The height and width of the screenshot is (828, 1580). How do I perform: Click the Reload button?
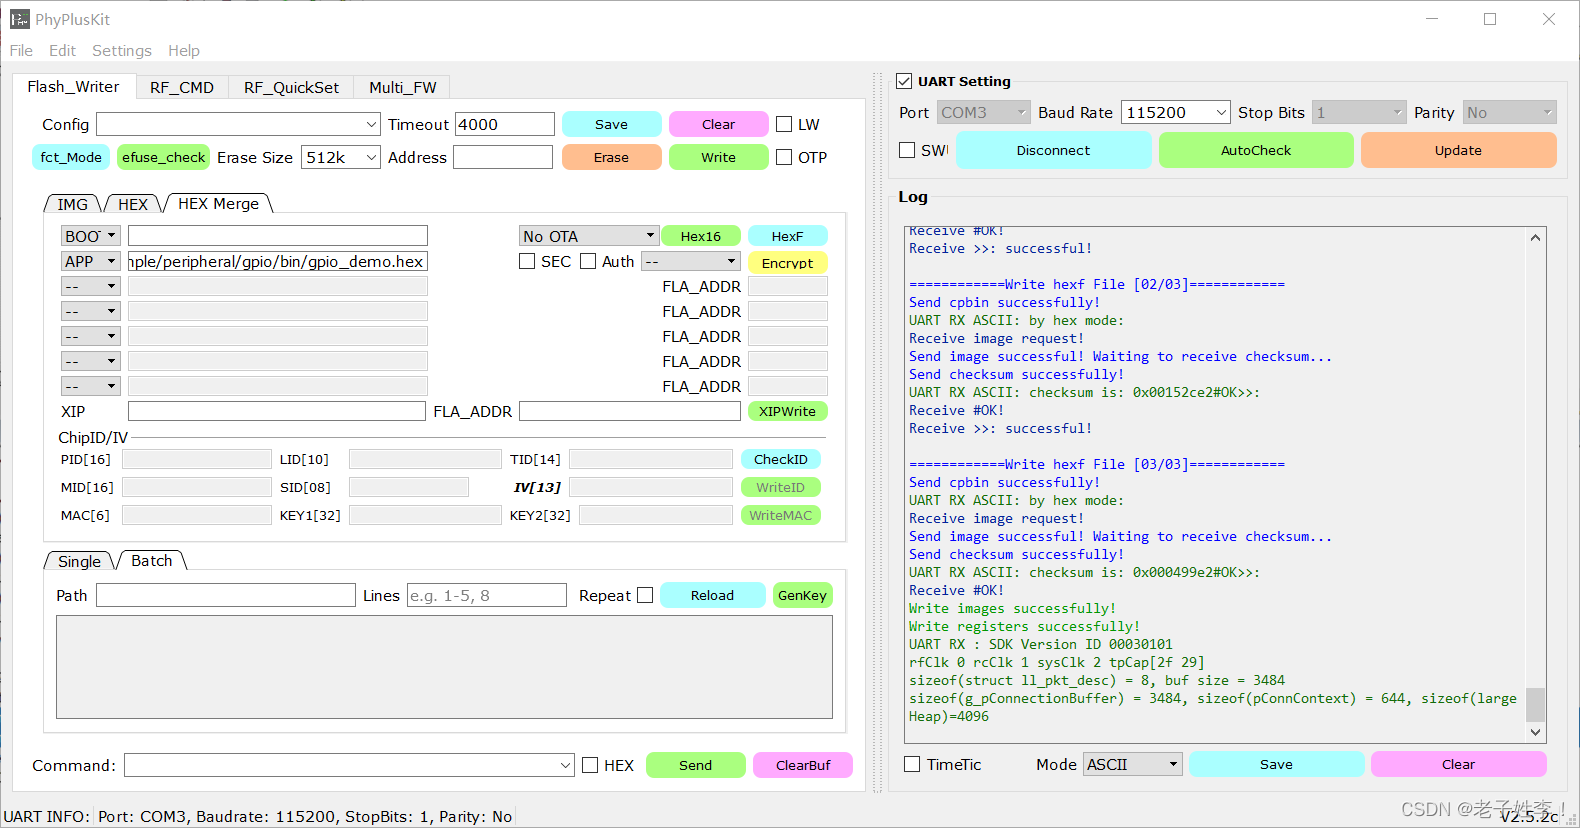coord(713,595)
